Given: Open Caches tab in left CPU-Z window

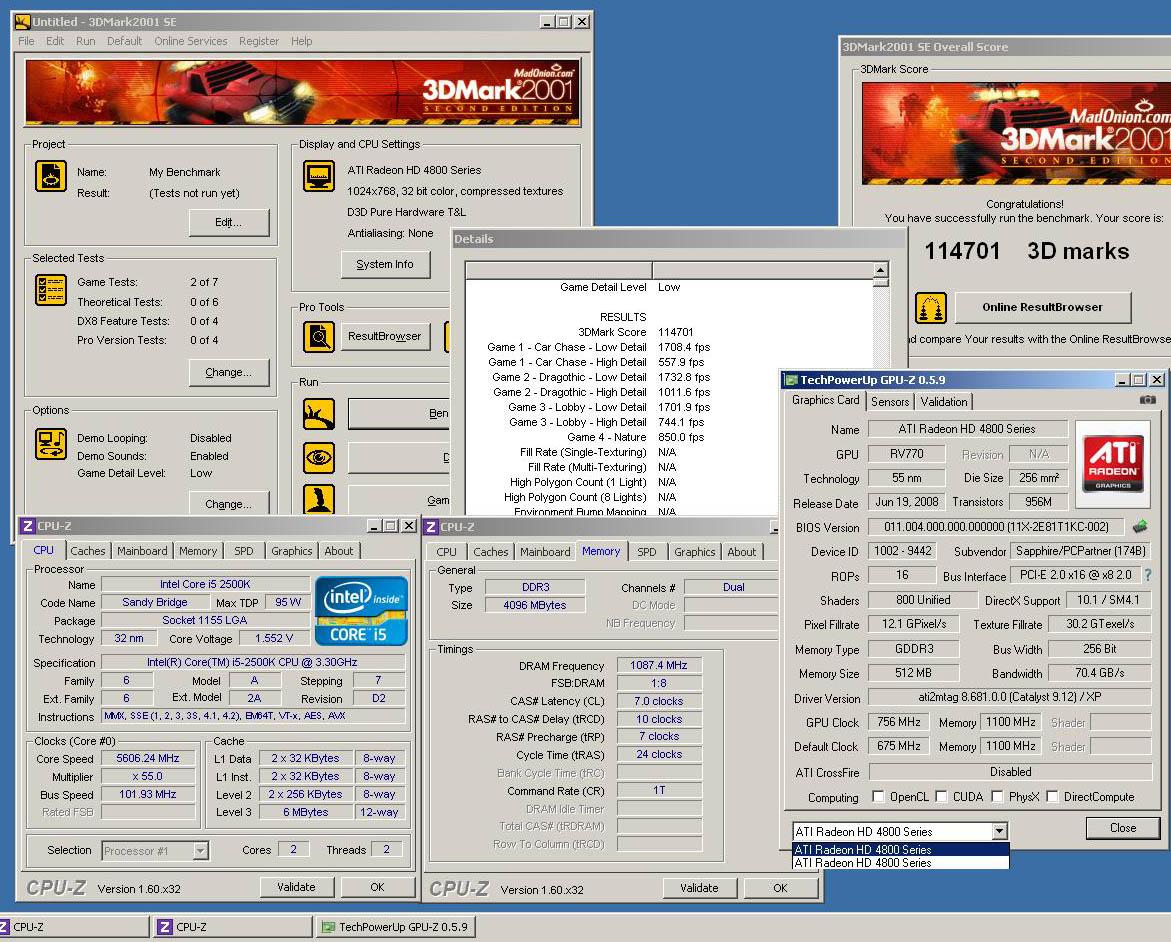Looking at the screenshot, I should click(x=87, y=551).
